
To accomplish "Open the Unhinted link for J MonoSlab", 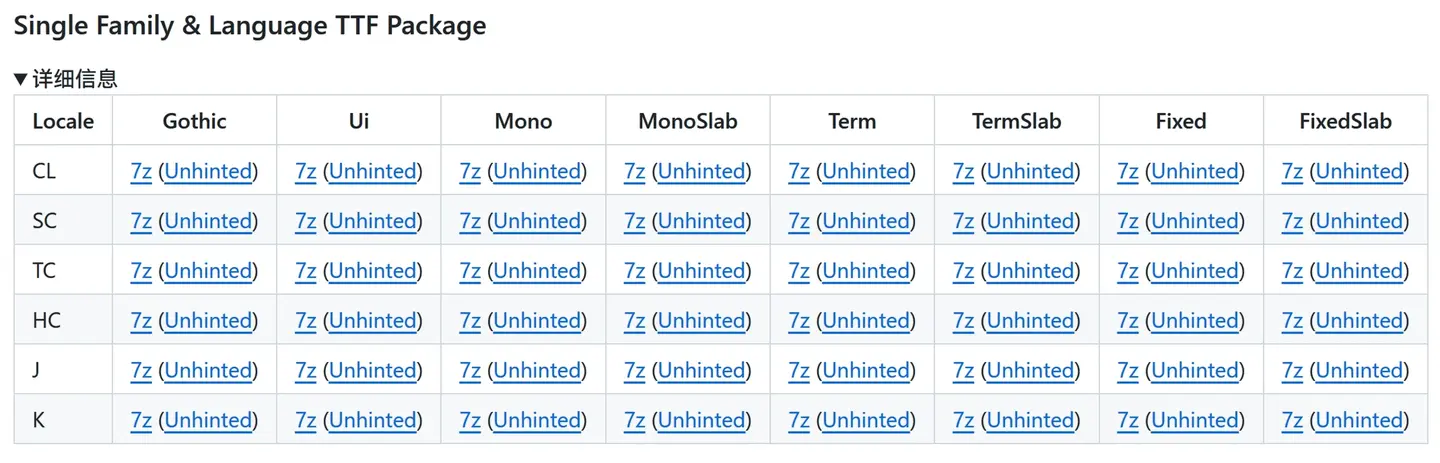I will tap(701, 371).
